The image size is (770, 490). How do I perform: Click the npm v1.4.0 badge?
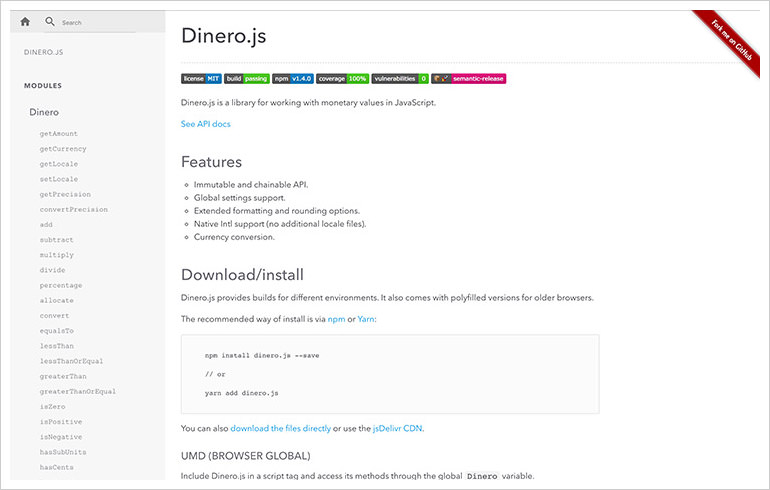pyautogui.click(x=293, y=79)
